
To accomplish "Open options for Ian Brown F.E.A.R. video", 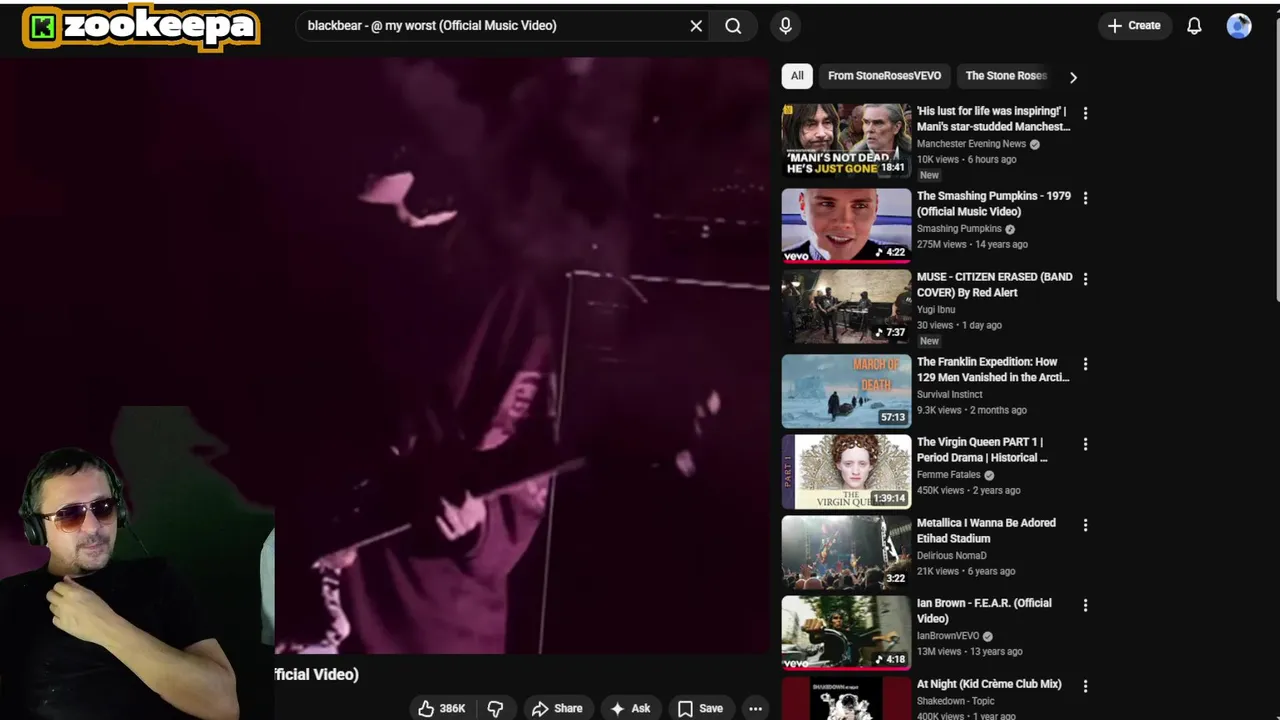I will point(1085,605).
